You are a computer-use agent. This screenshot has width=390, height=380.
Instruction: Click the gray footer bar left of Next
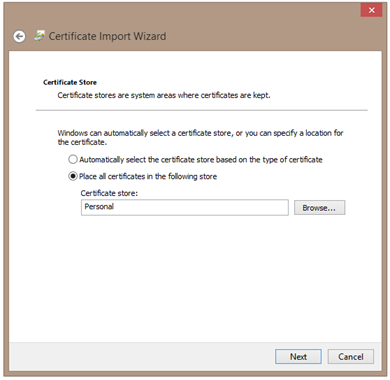[x=140, y=357]
